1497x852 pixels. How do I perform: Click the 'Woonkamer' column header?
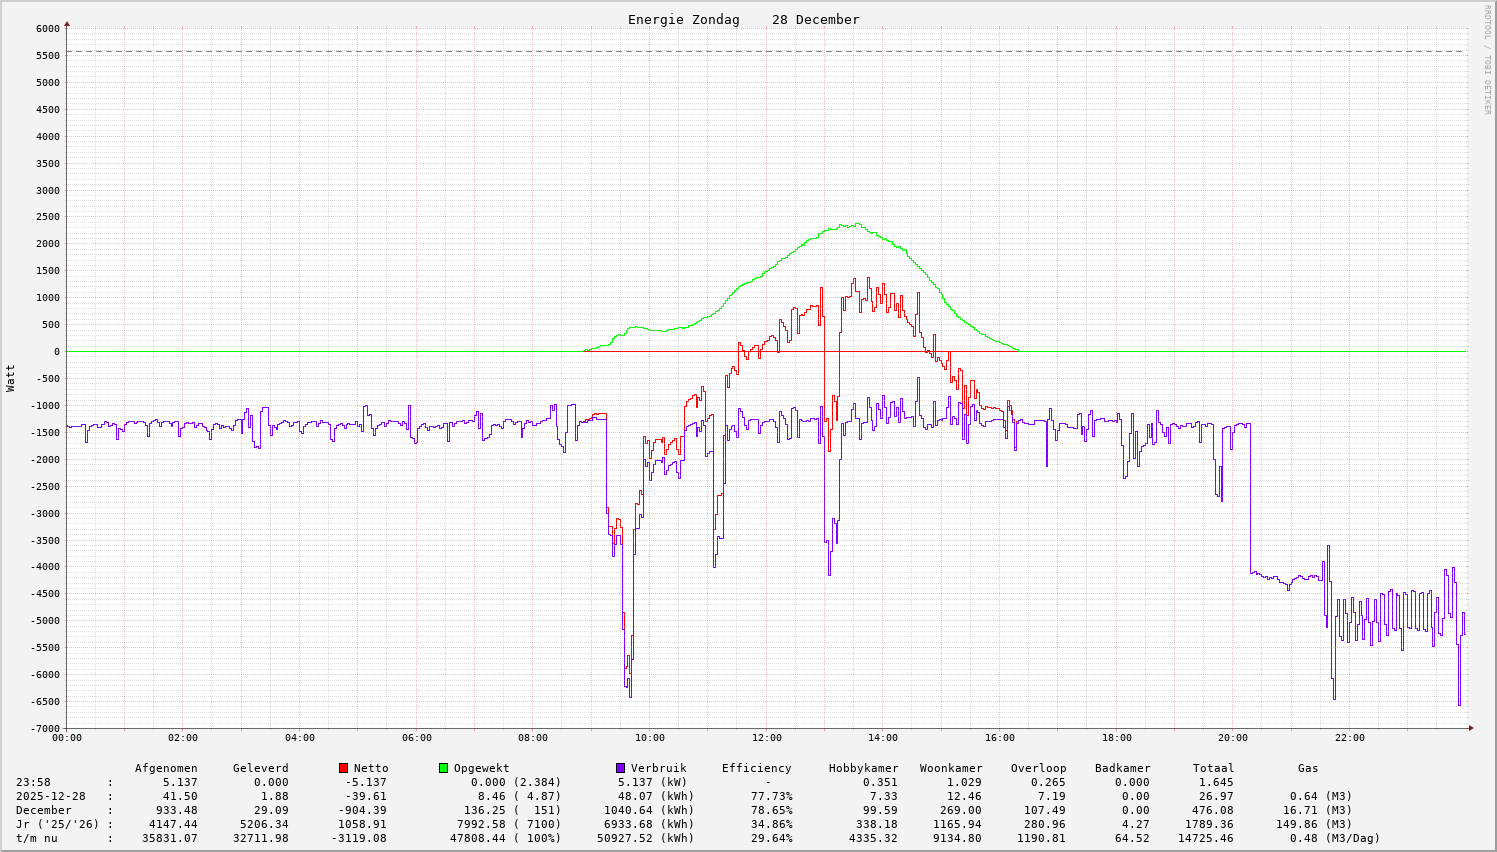point(951,768)
